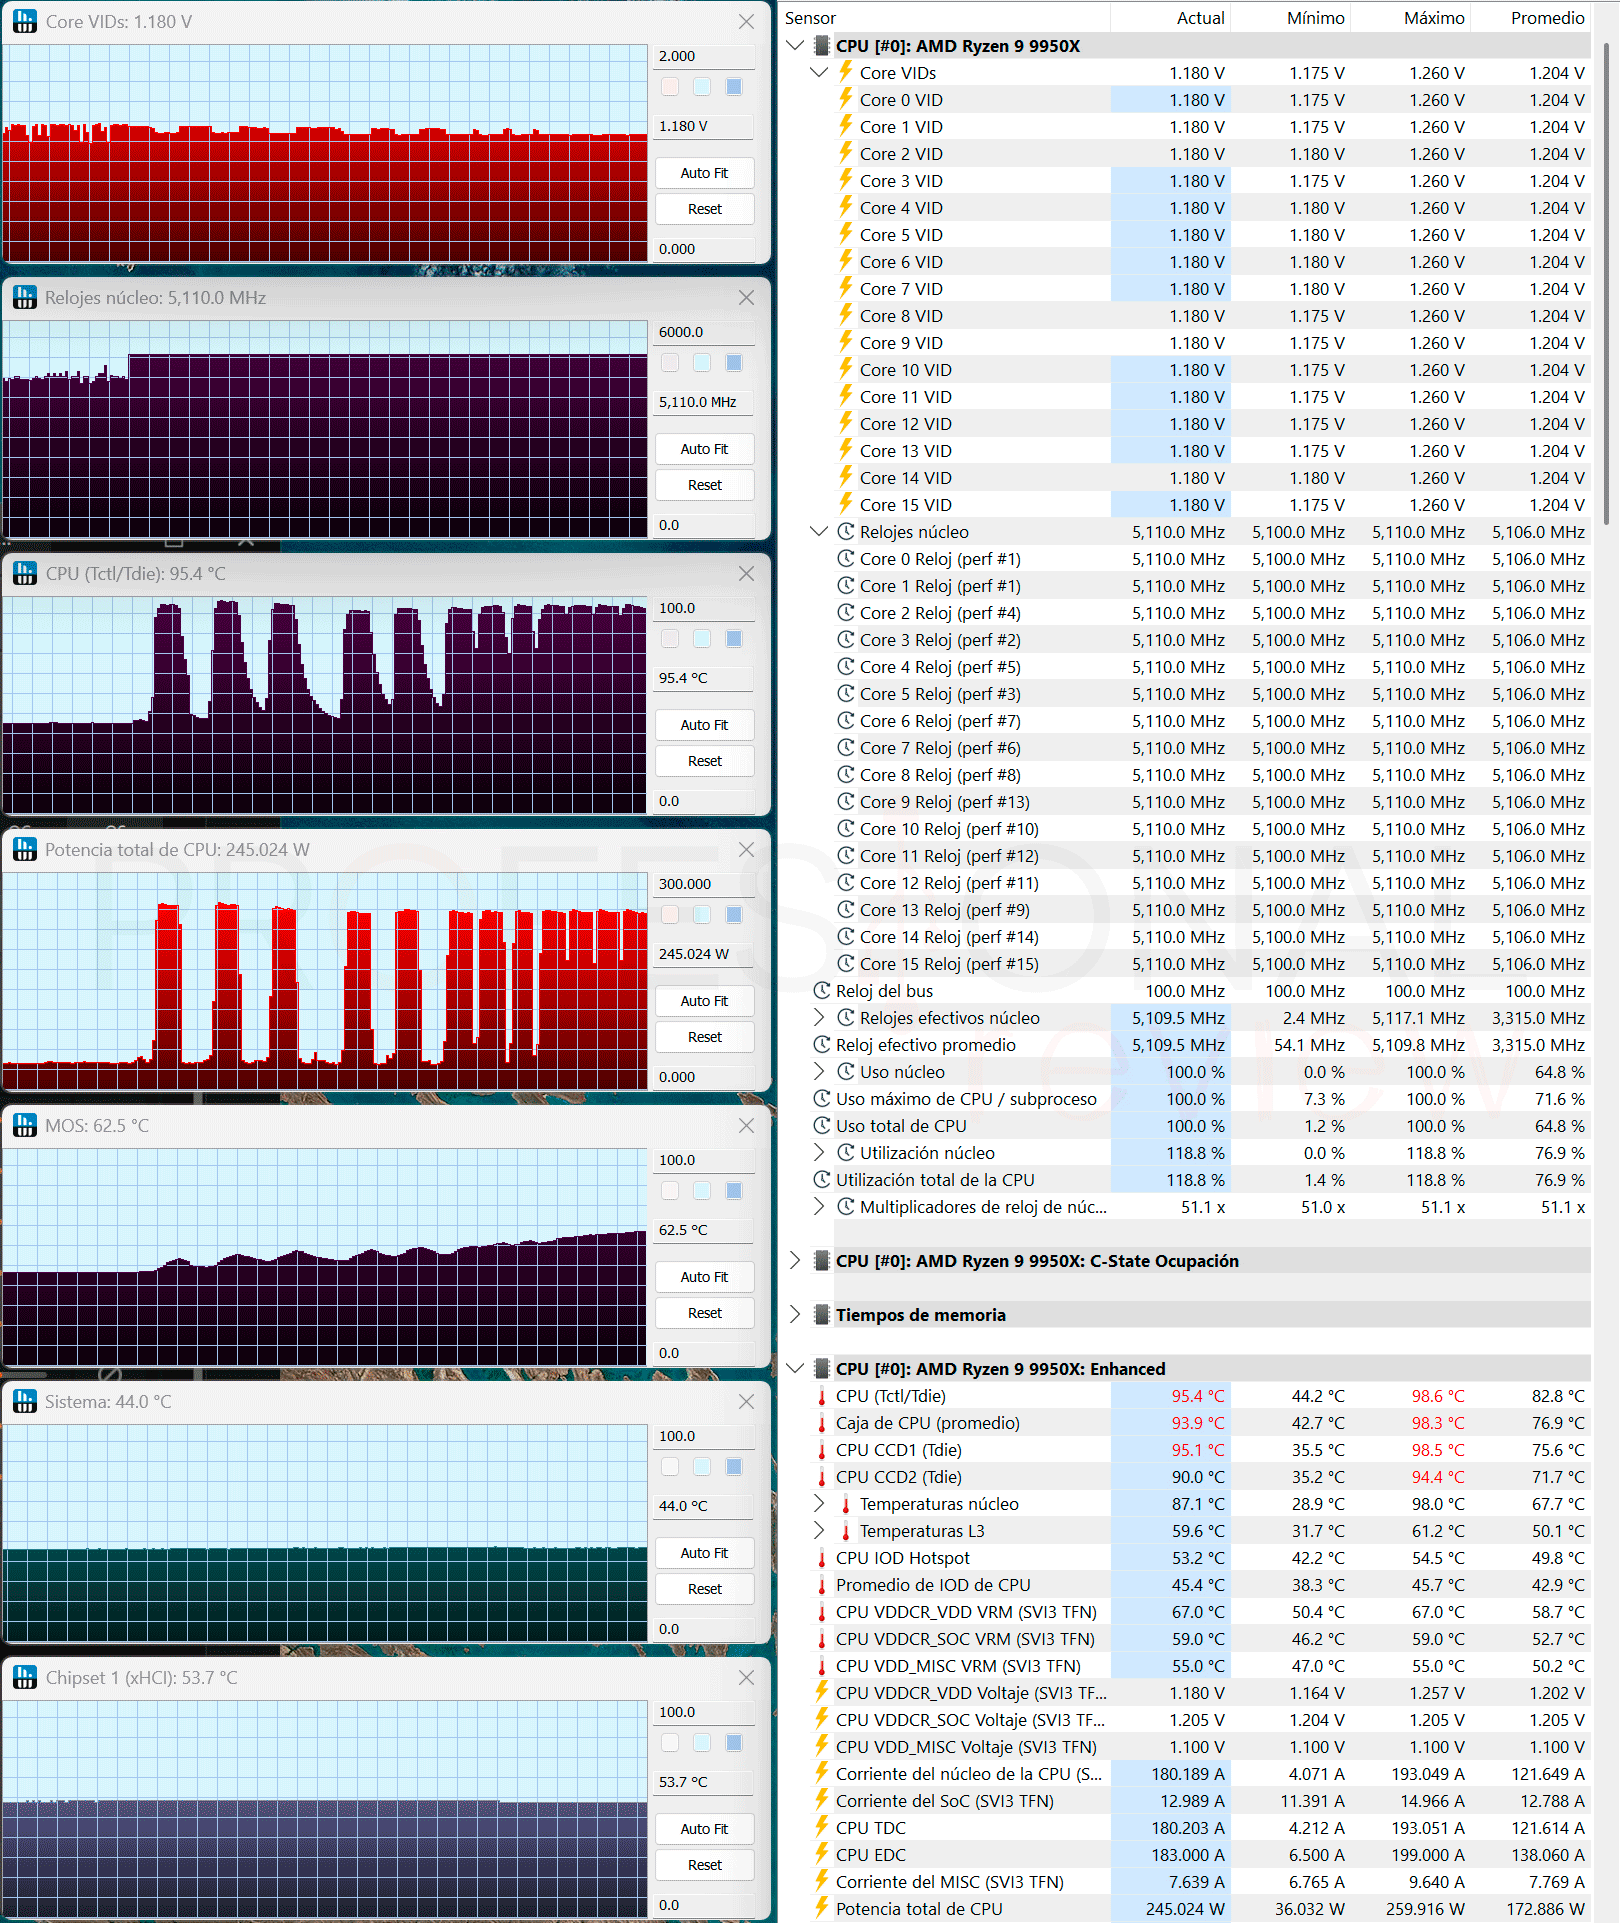This screenshot has width=1620, height=1923.
Task: Click the 0.0 minimum field in MOS graph
Action: [x=704, y=1353]
